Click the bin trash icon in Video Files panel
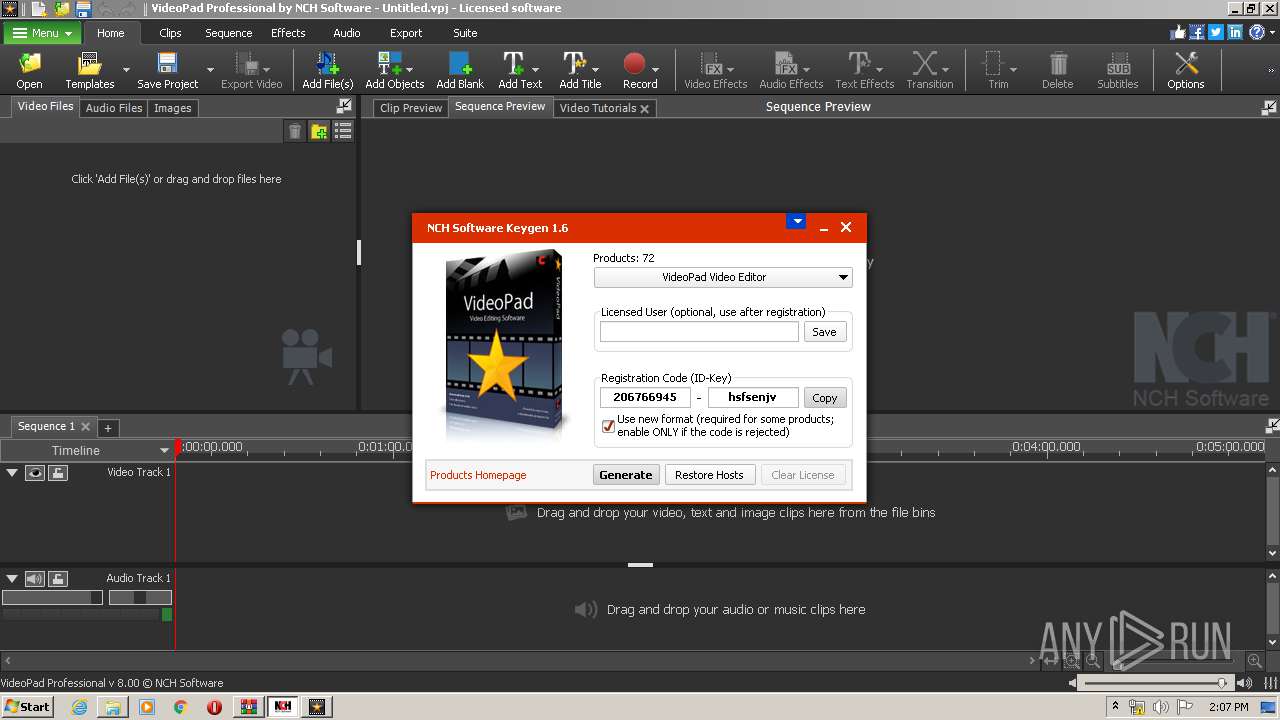This screenshot has height=720, width=1280. (x=295, y=131)
